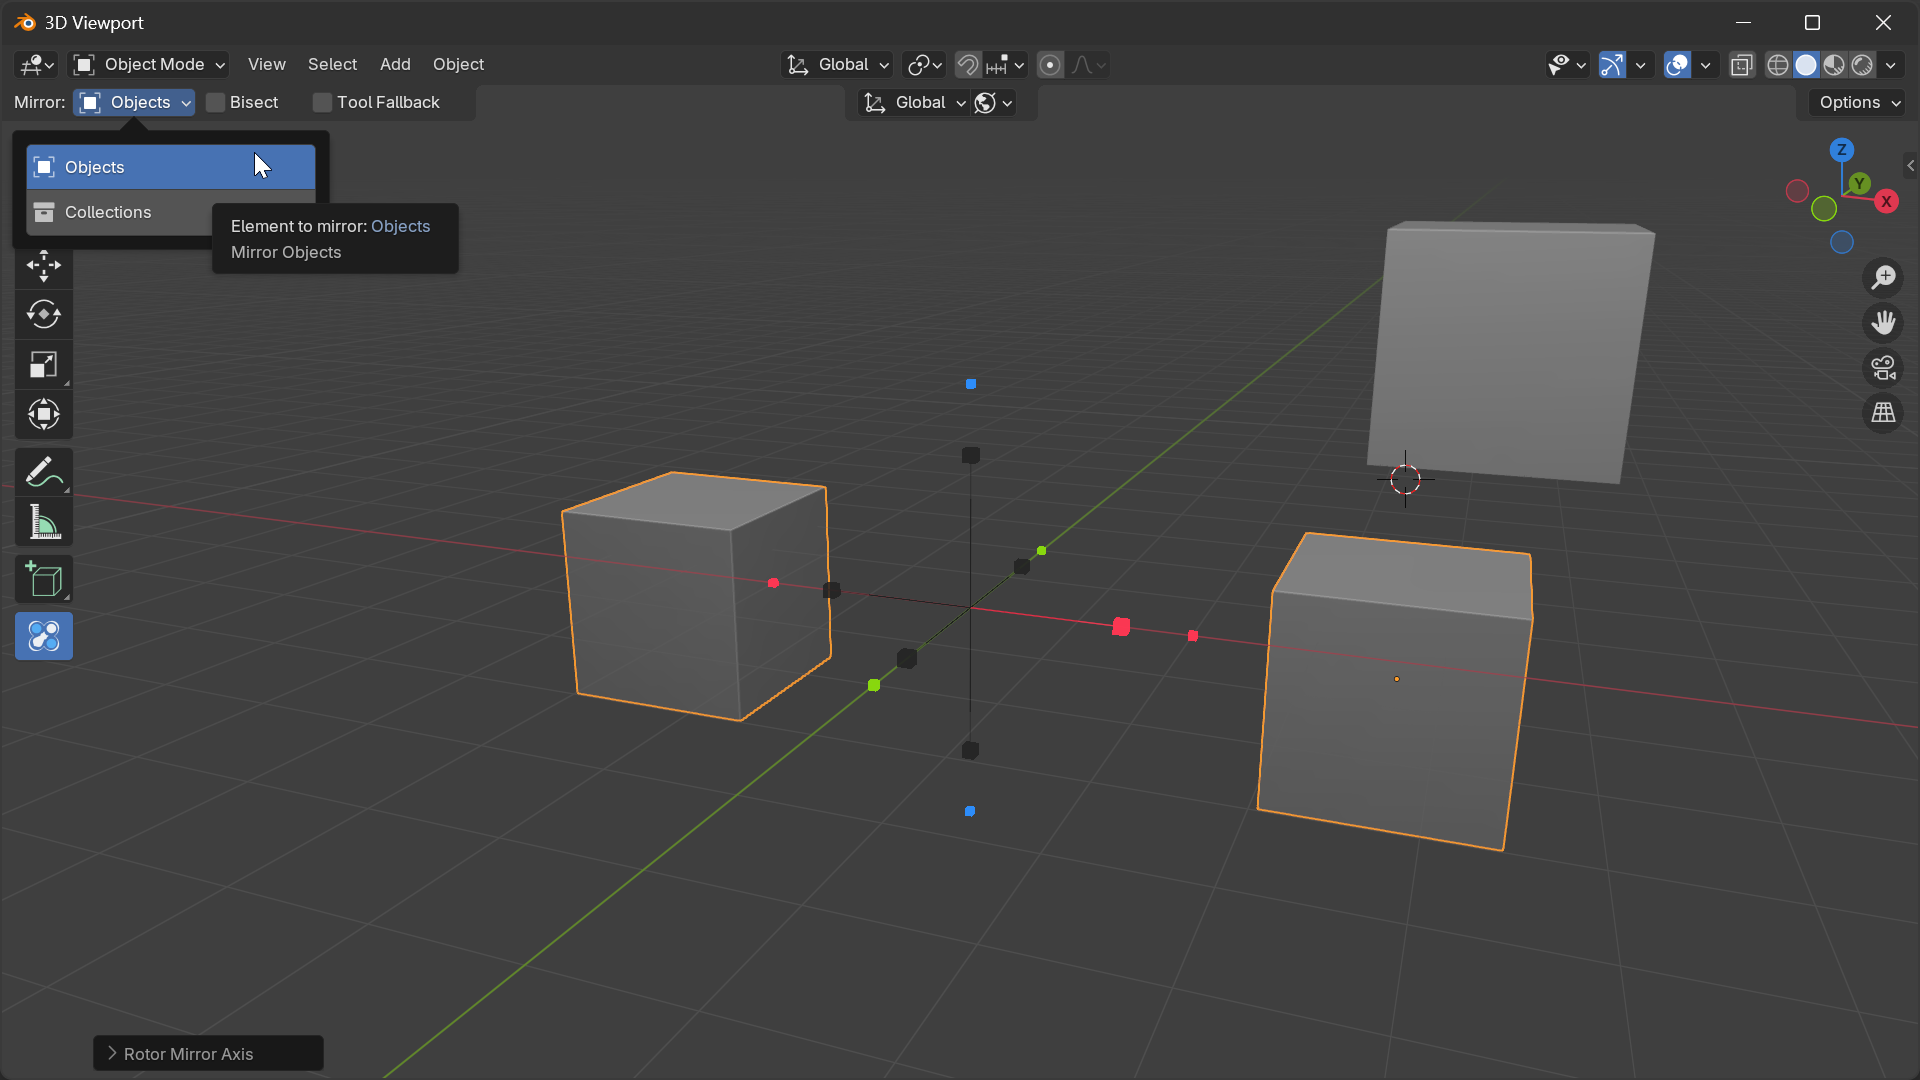Open the transform orientation Global dropdown
Viewport: 1920px width, 1080px height.
point(837,64)
